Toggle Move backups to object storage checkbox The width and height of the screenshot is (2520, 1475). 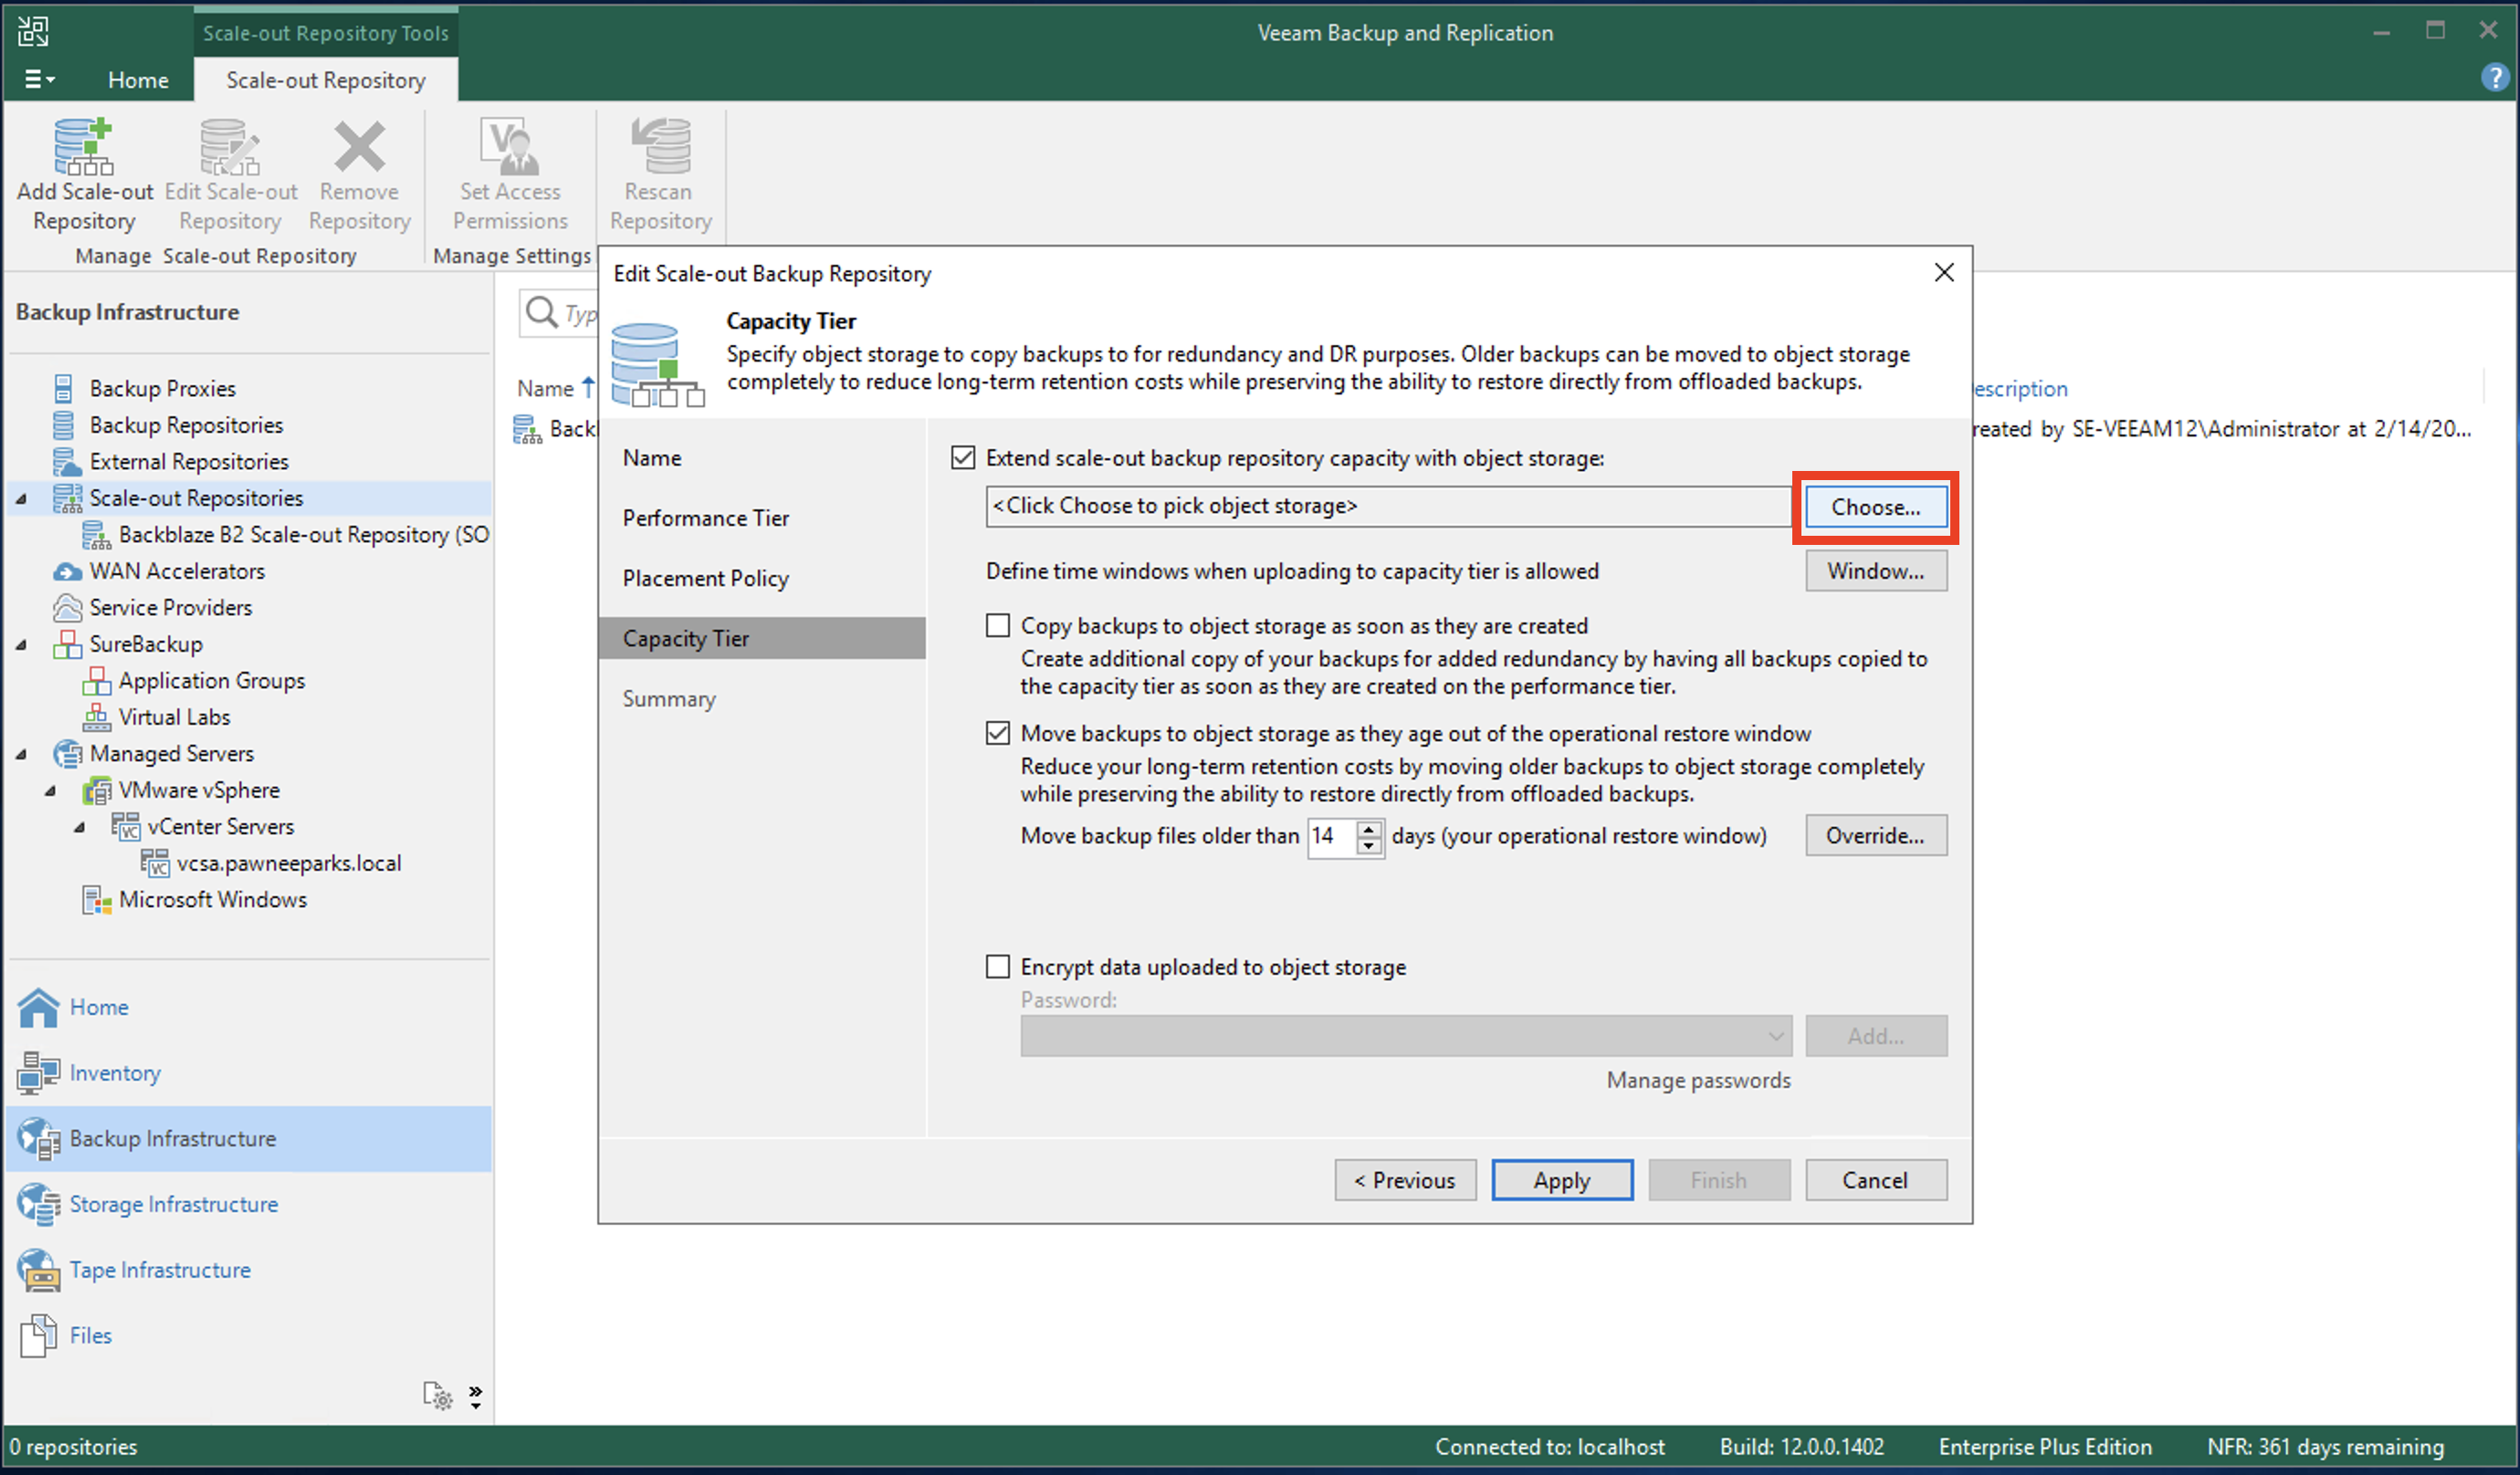998,733
